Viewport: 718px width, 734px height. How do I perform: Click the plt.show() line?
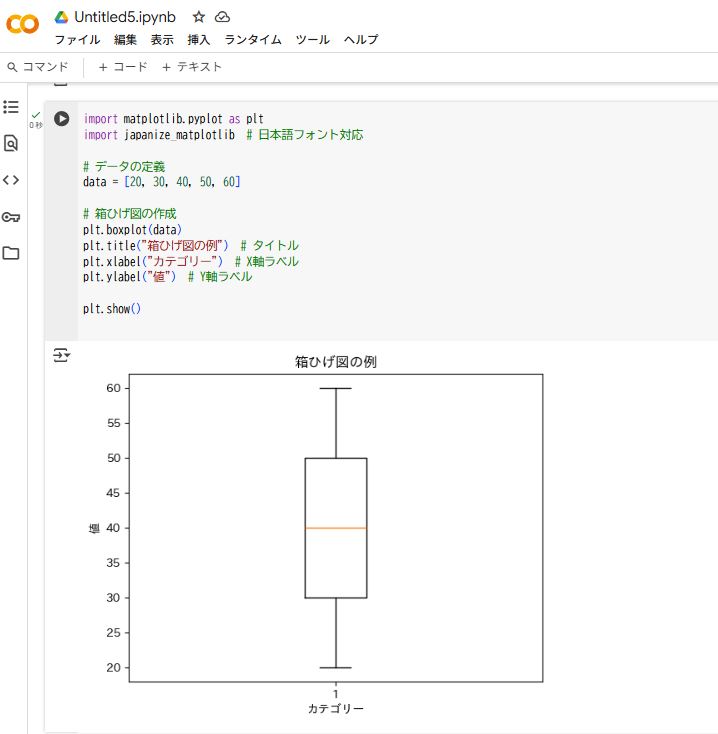(112, 309)
